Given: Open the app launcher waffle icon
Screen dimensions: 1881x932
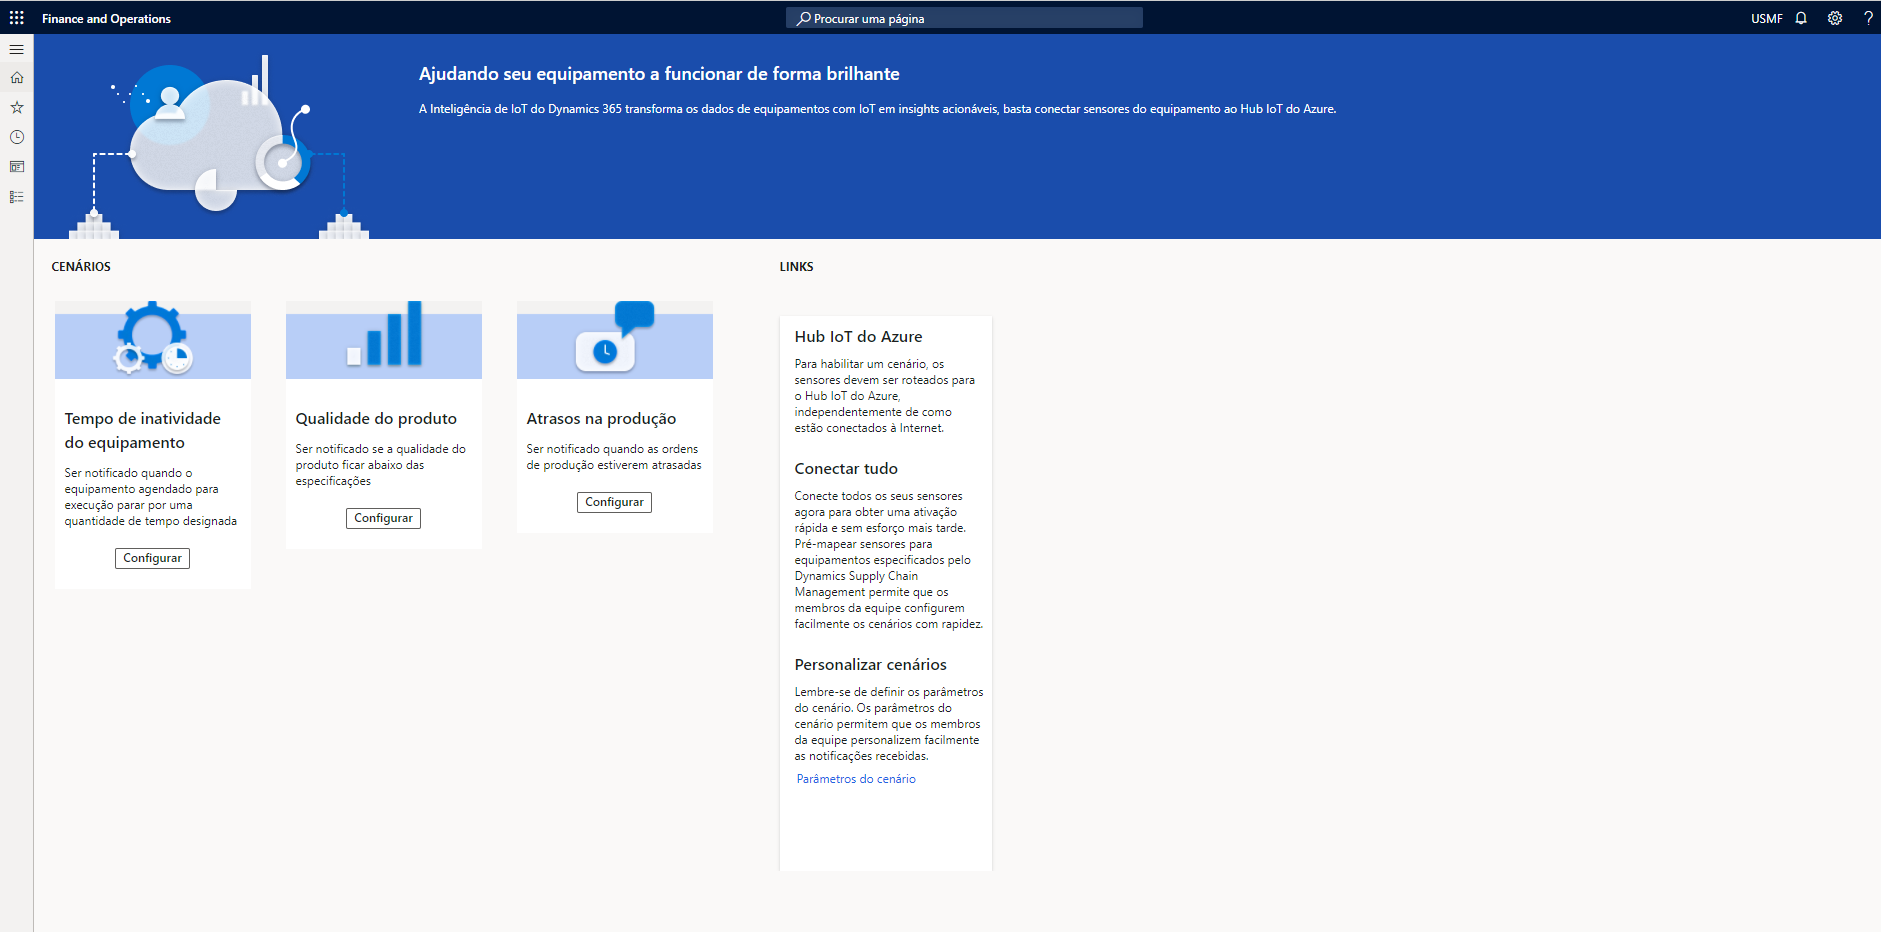Looking at the screenshot, I should (17, 18).
